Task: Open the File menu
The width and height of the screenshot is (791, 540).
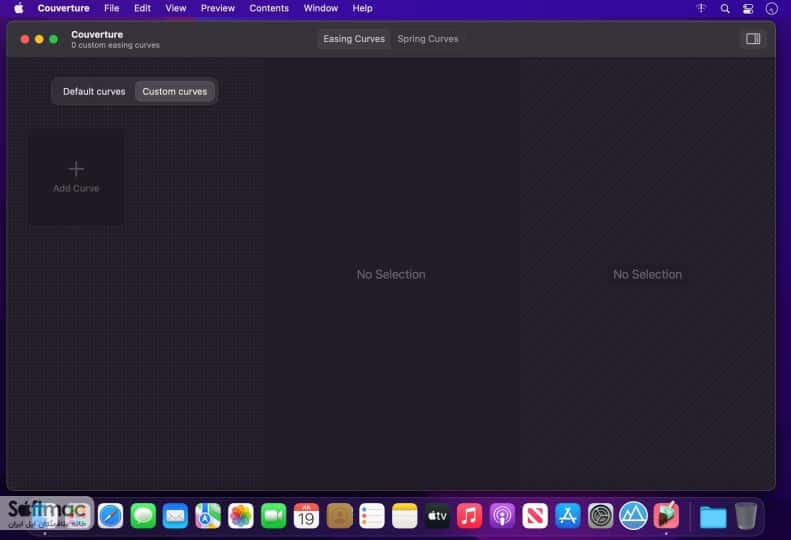Action: coord(111,9)
